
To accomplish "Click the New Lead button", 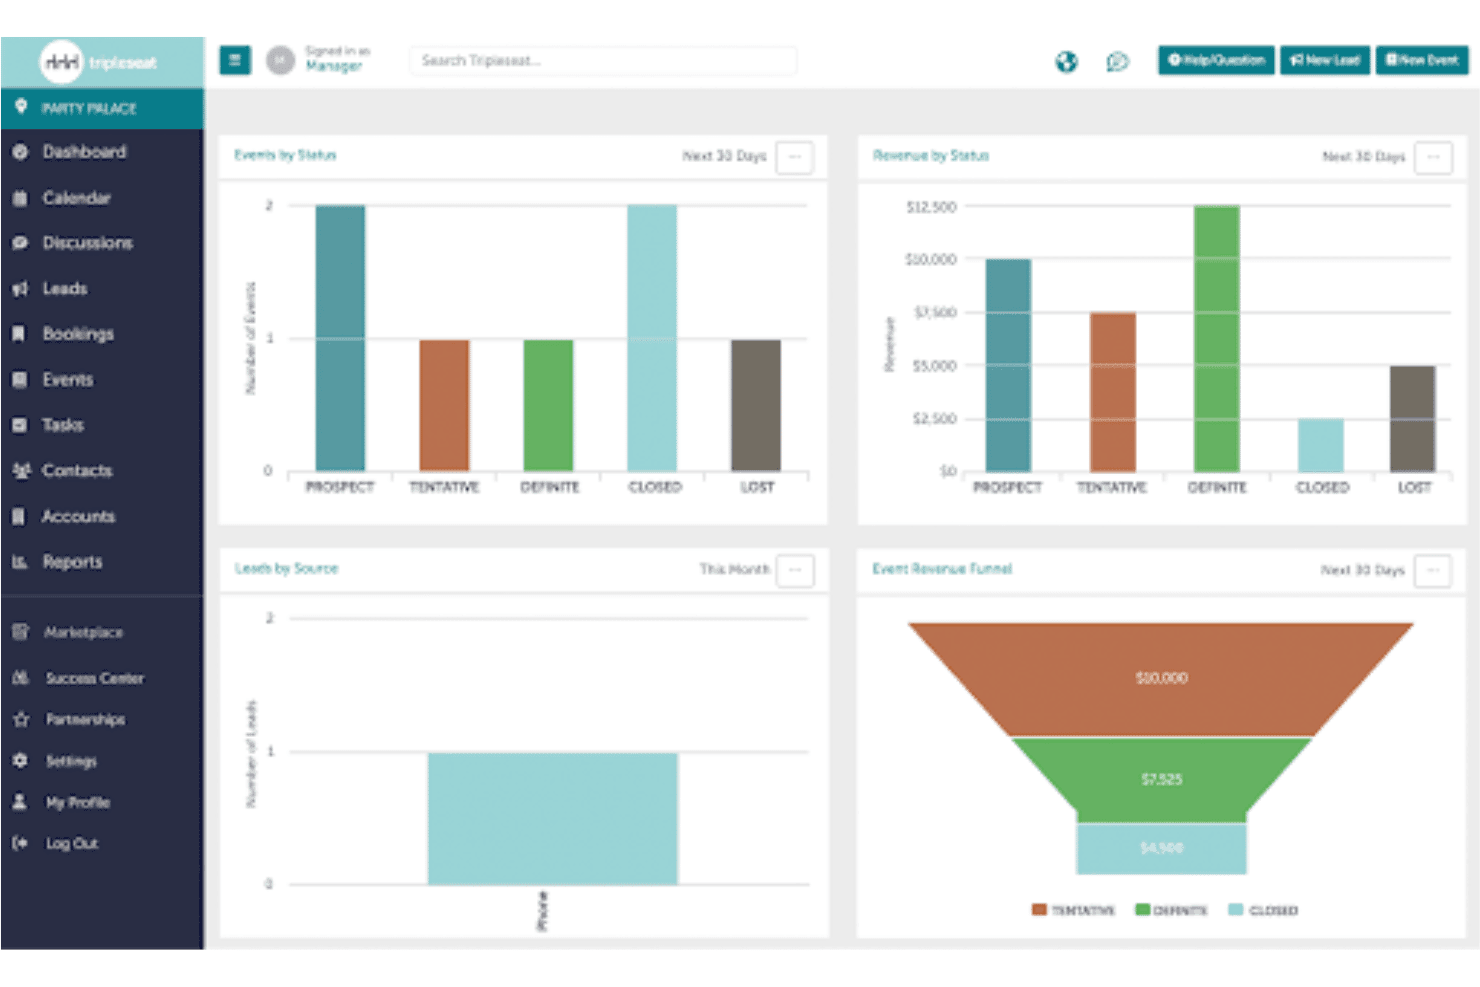I will [1325, 60].
